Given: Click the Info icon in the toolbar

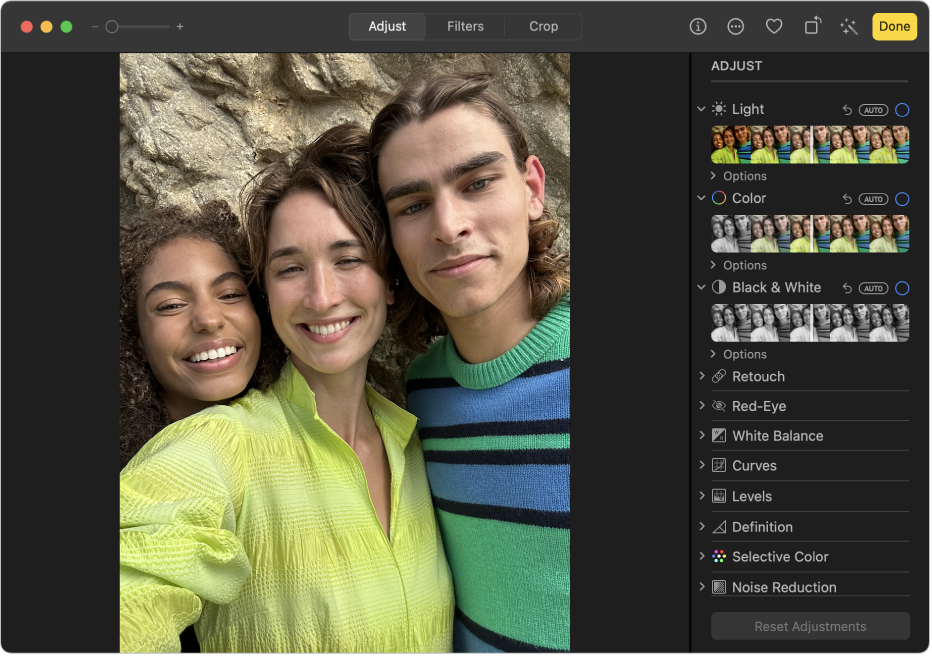Looking at the screenshot, I should (x=697, y=26).
